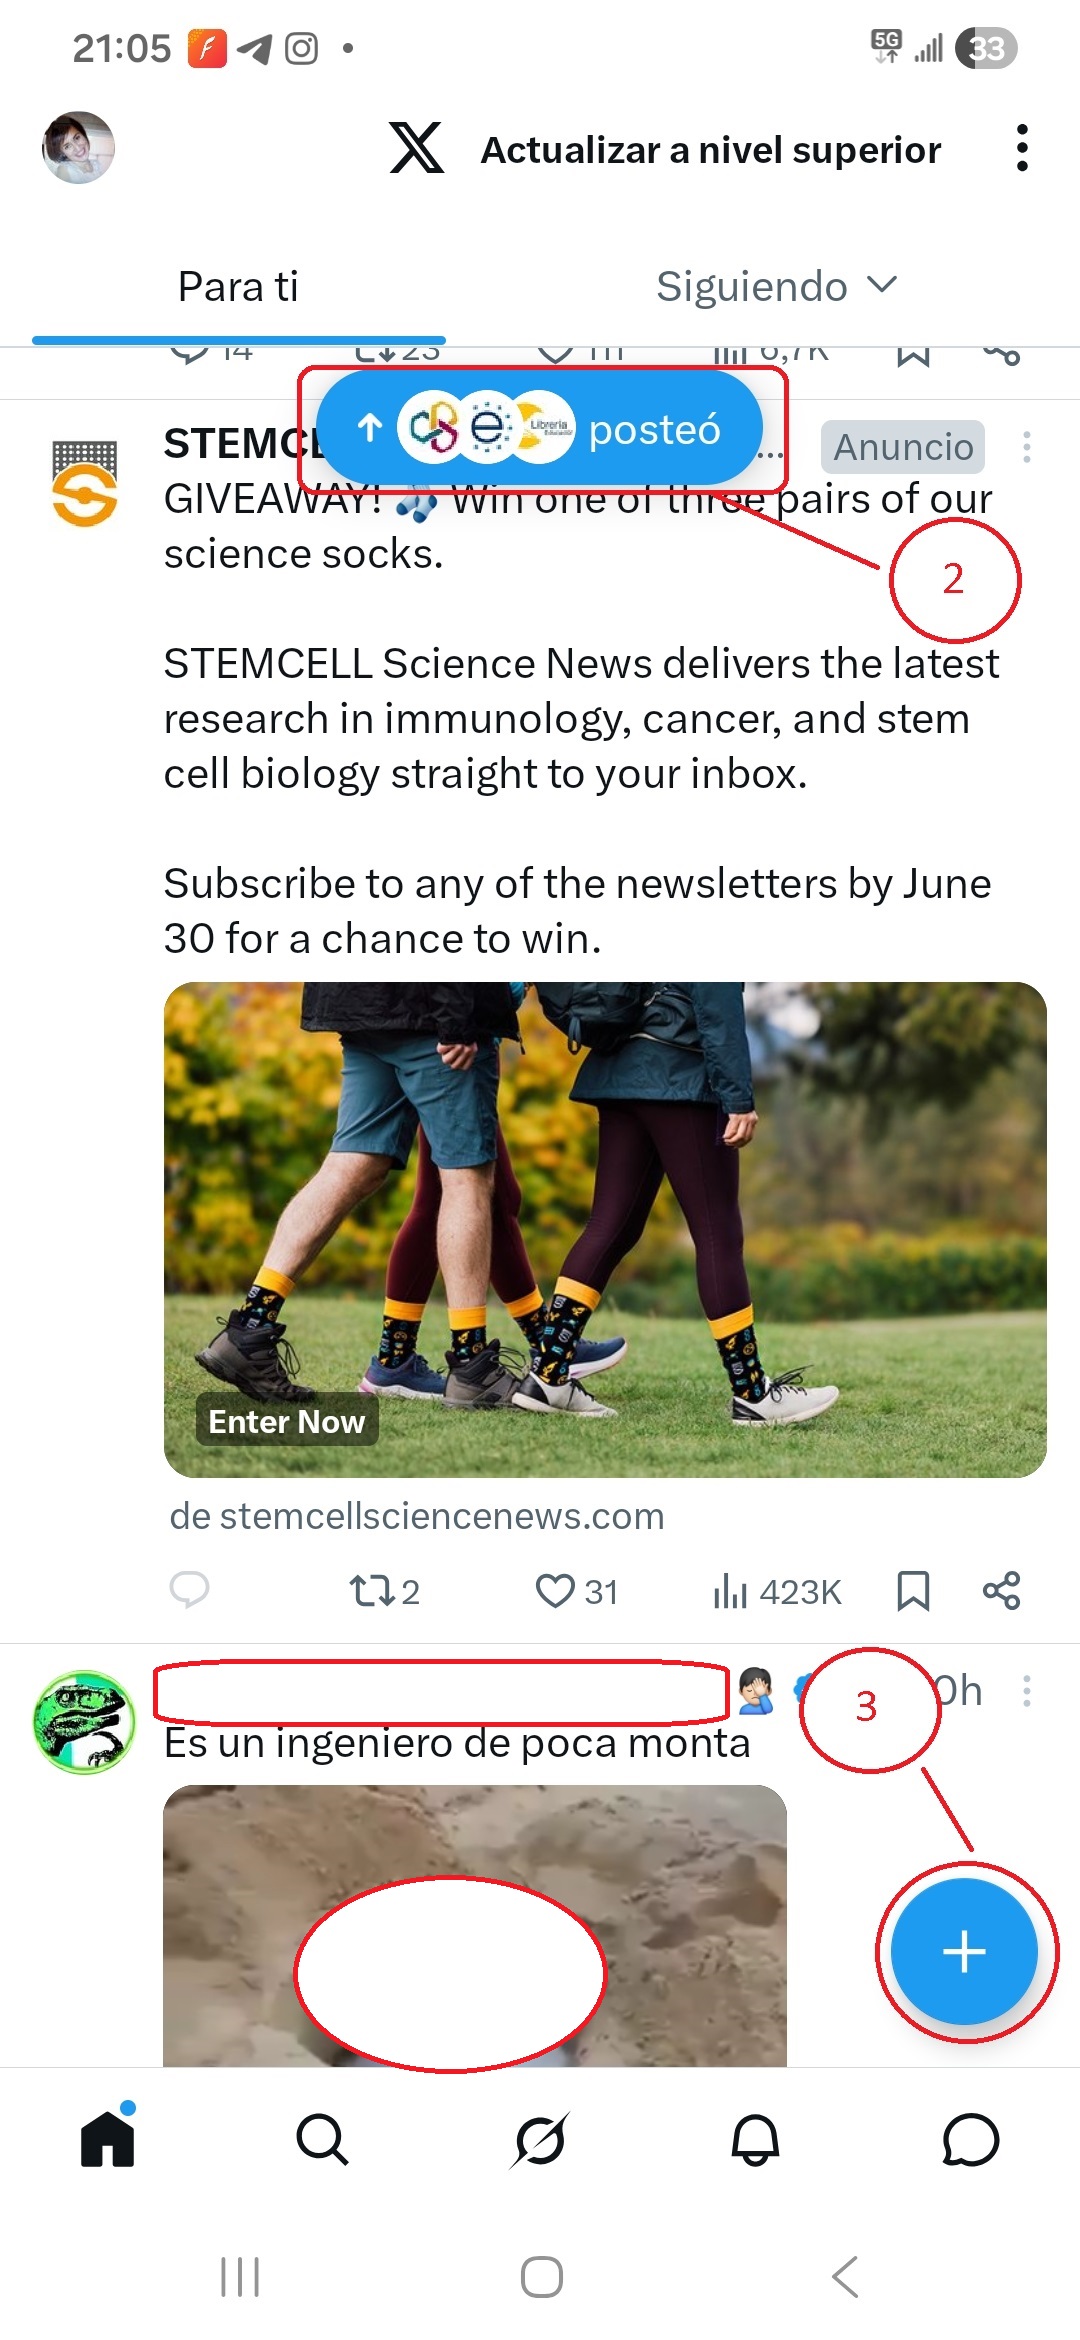Open the top-right three-dot overflow menu
Viewport: 1080px width, 2340px height.
[x=1021, y=148]
